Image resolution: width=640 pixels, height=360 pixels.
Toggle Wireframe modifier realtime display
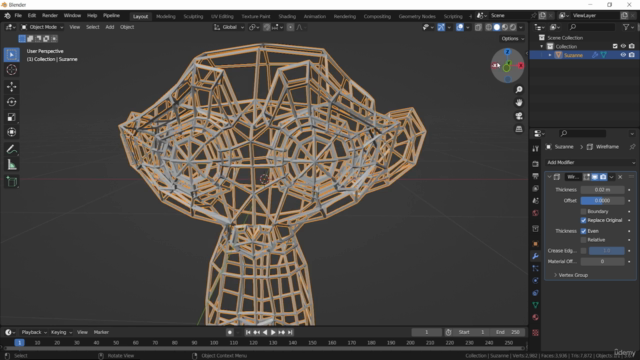tap(595, 177)
